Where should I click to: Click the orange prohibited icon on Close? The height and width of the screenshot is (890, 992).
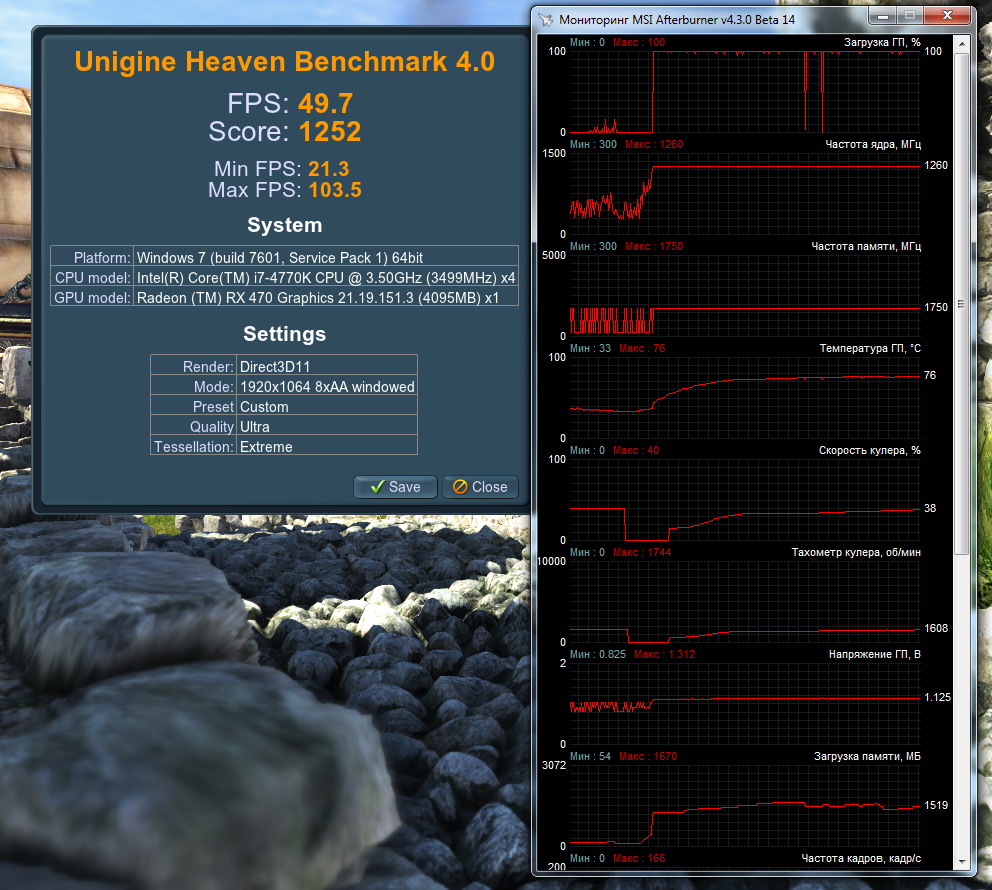pyautogui.click(x=461, y=486)
